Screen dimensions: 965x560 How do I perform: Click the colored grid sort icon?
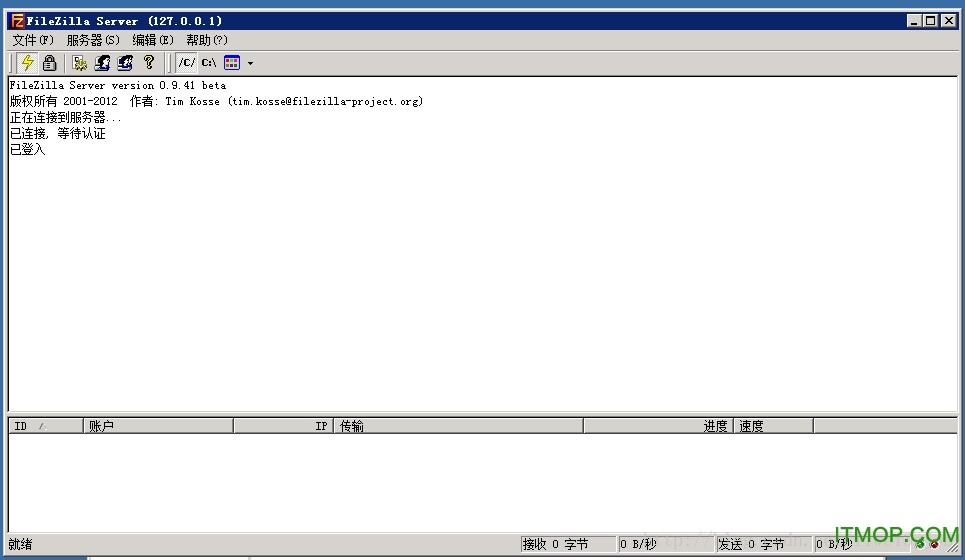coord(232,63)
